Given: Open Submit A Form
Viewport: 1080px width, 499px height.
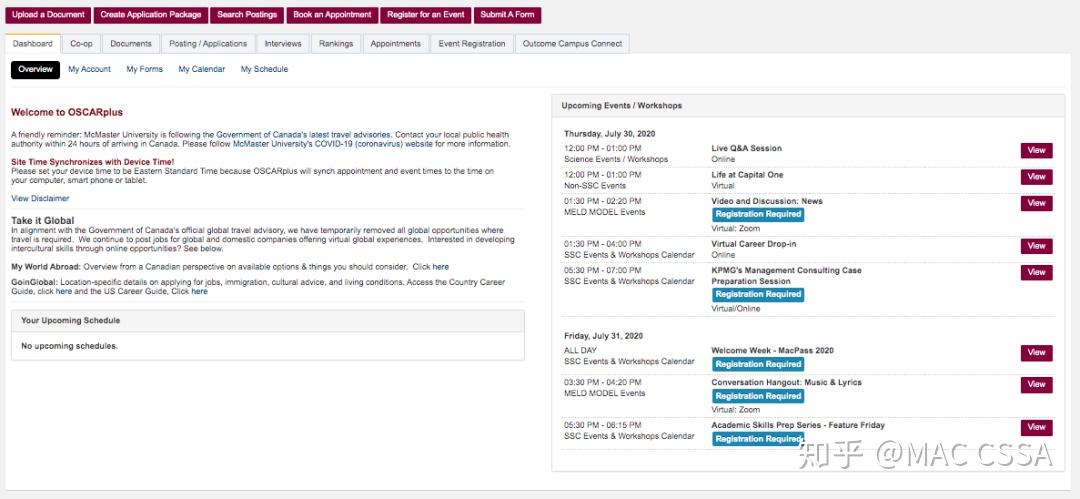Looking at the screenshot, I should 507,15.
